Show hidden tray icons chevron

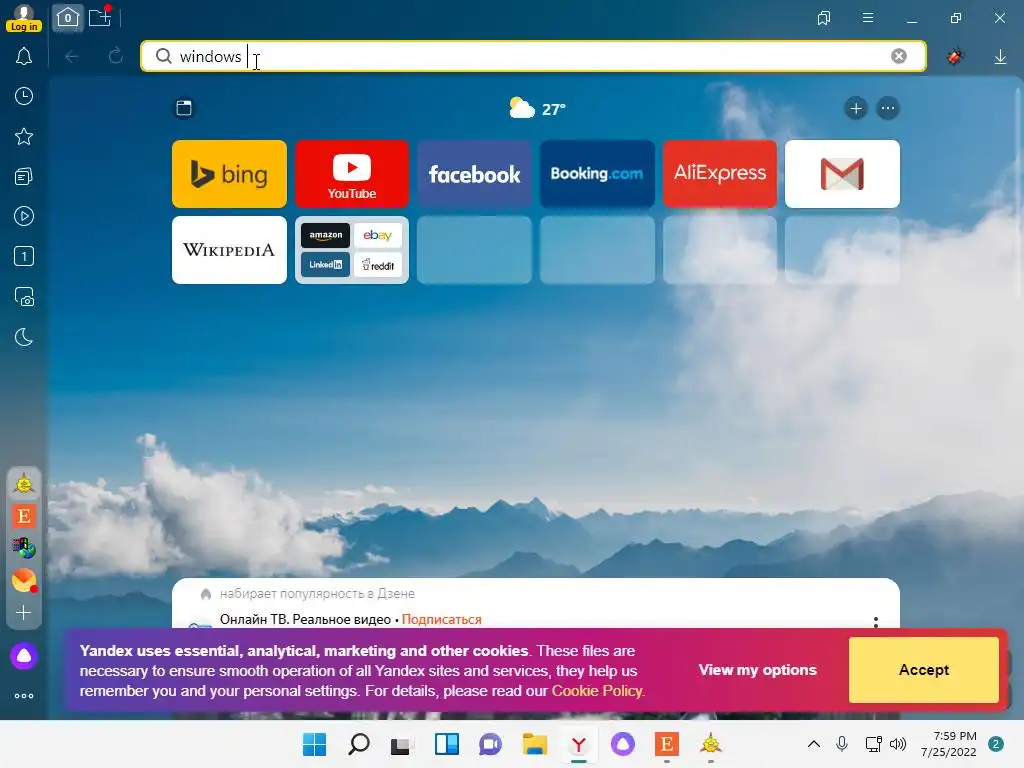click(x=814, y=744)
